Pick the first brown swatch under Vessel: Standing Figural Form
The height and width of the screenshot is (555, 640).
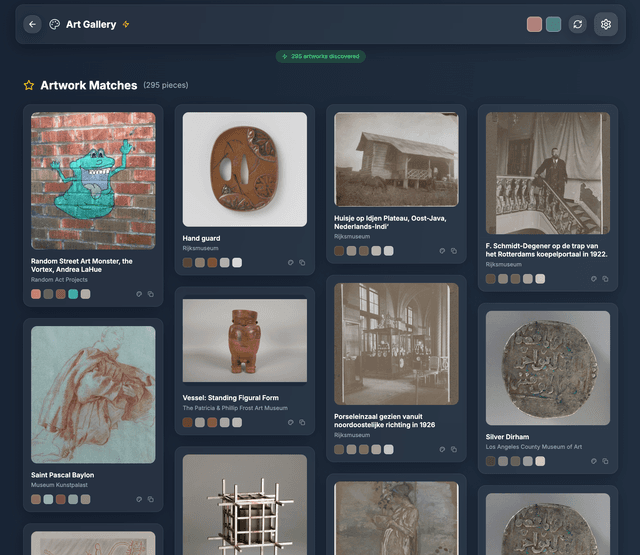tap(187, 423)
